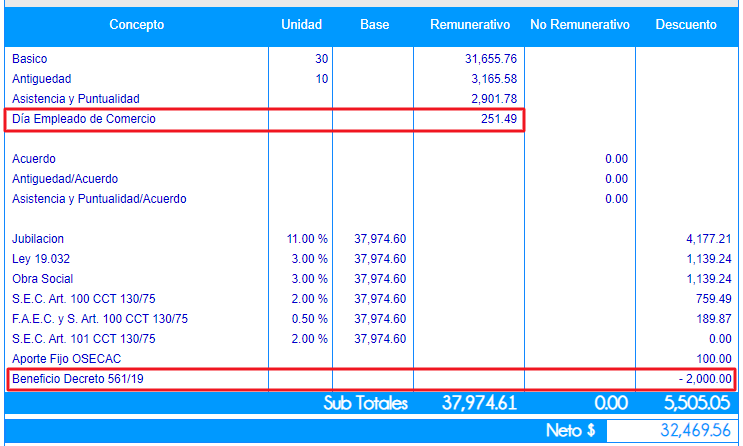This screenshot has height=446, width=743.
Task: Select the F.A.E.C. y S. Art. 100 row label
Action: click(x=99, y=319)
